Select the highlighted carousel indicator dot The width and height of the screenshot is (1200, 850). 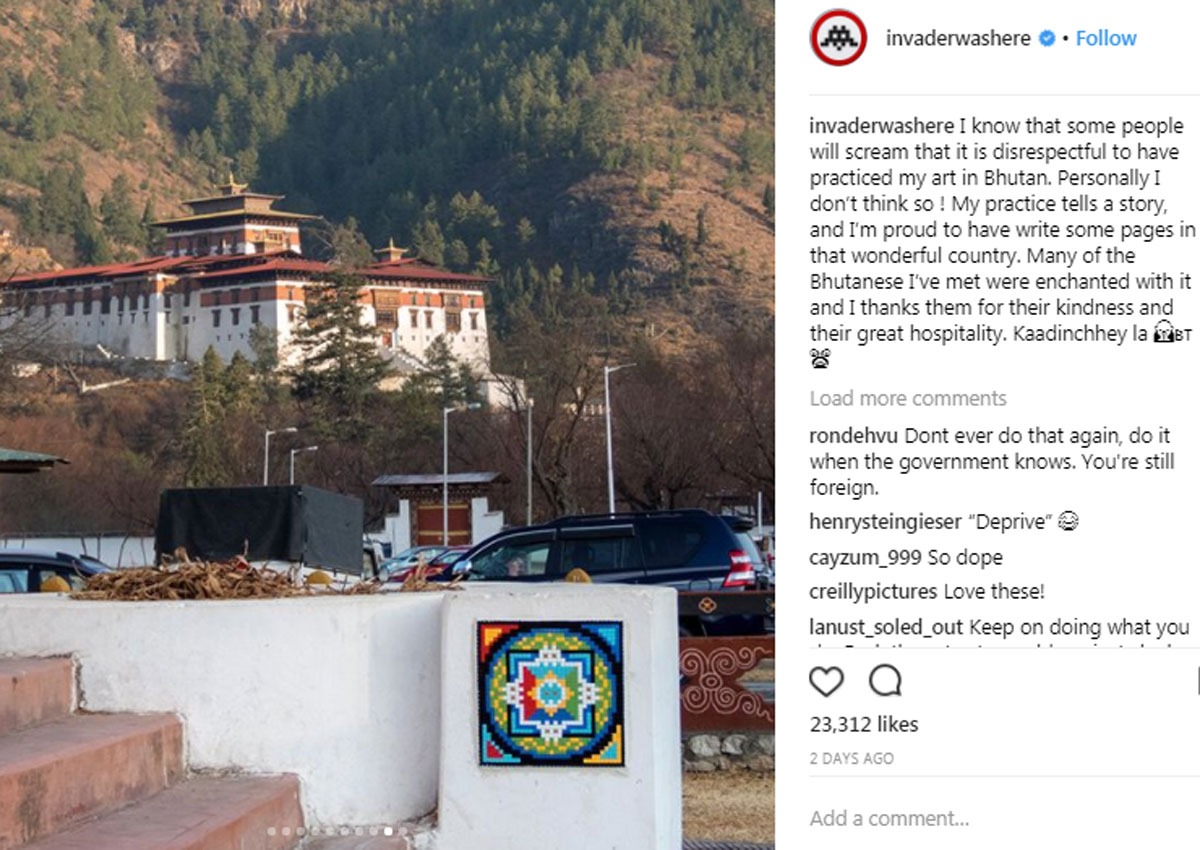point(388,831)
